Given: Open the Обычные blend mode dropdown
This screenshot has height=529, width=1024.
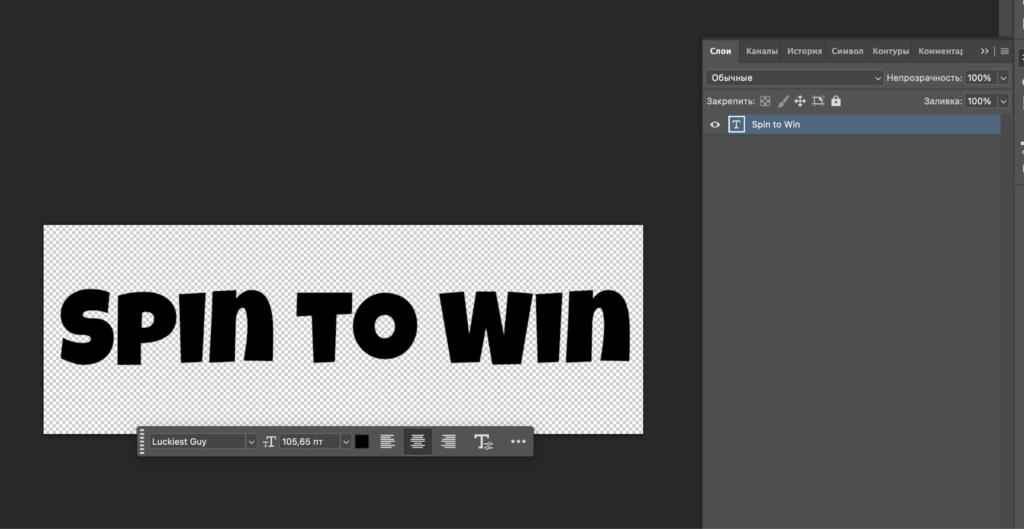Looking at the screenshot, I should pyautogui.click(x=794, y=77).
